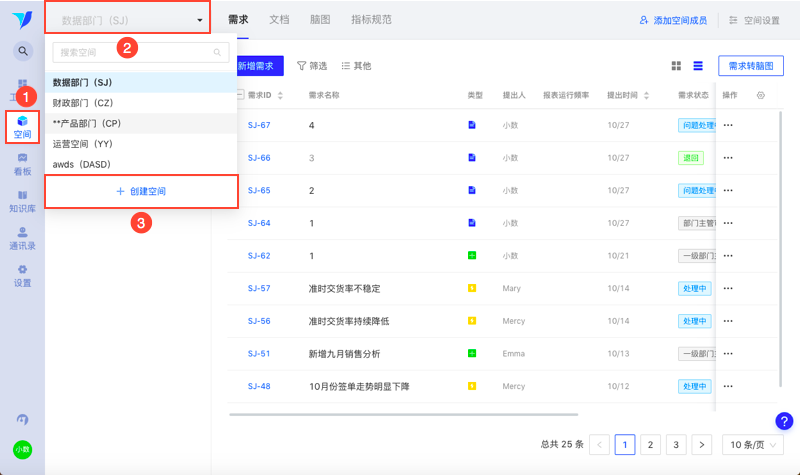800x475 pixels.
Task: Click requirement name 新增九月销售分析
Action: [x=344, y=354]
